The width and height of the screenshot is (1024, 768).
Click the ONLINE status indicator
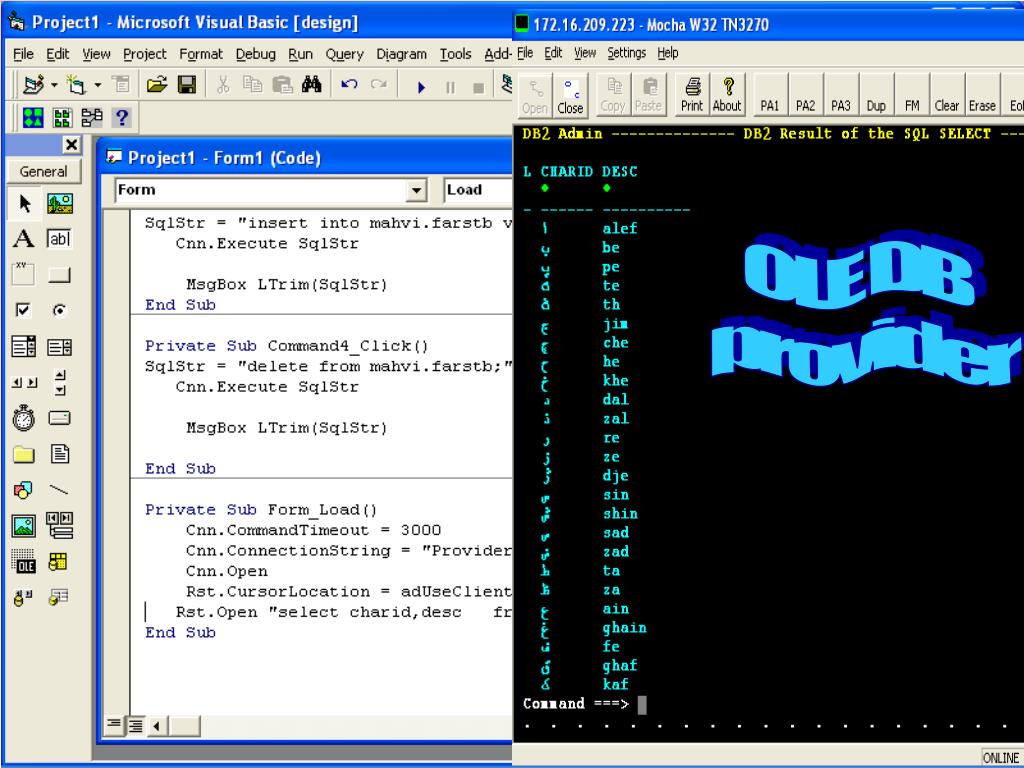coord(1000,758)
